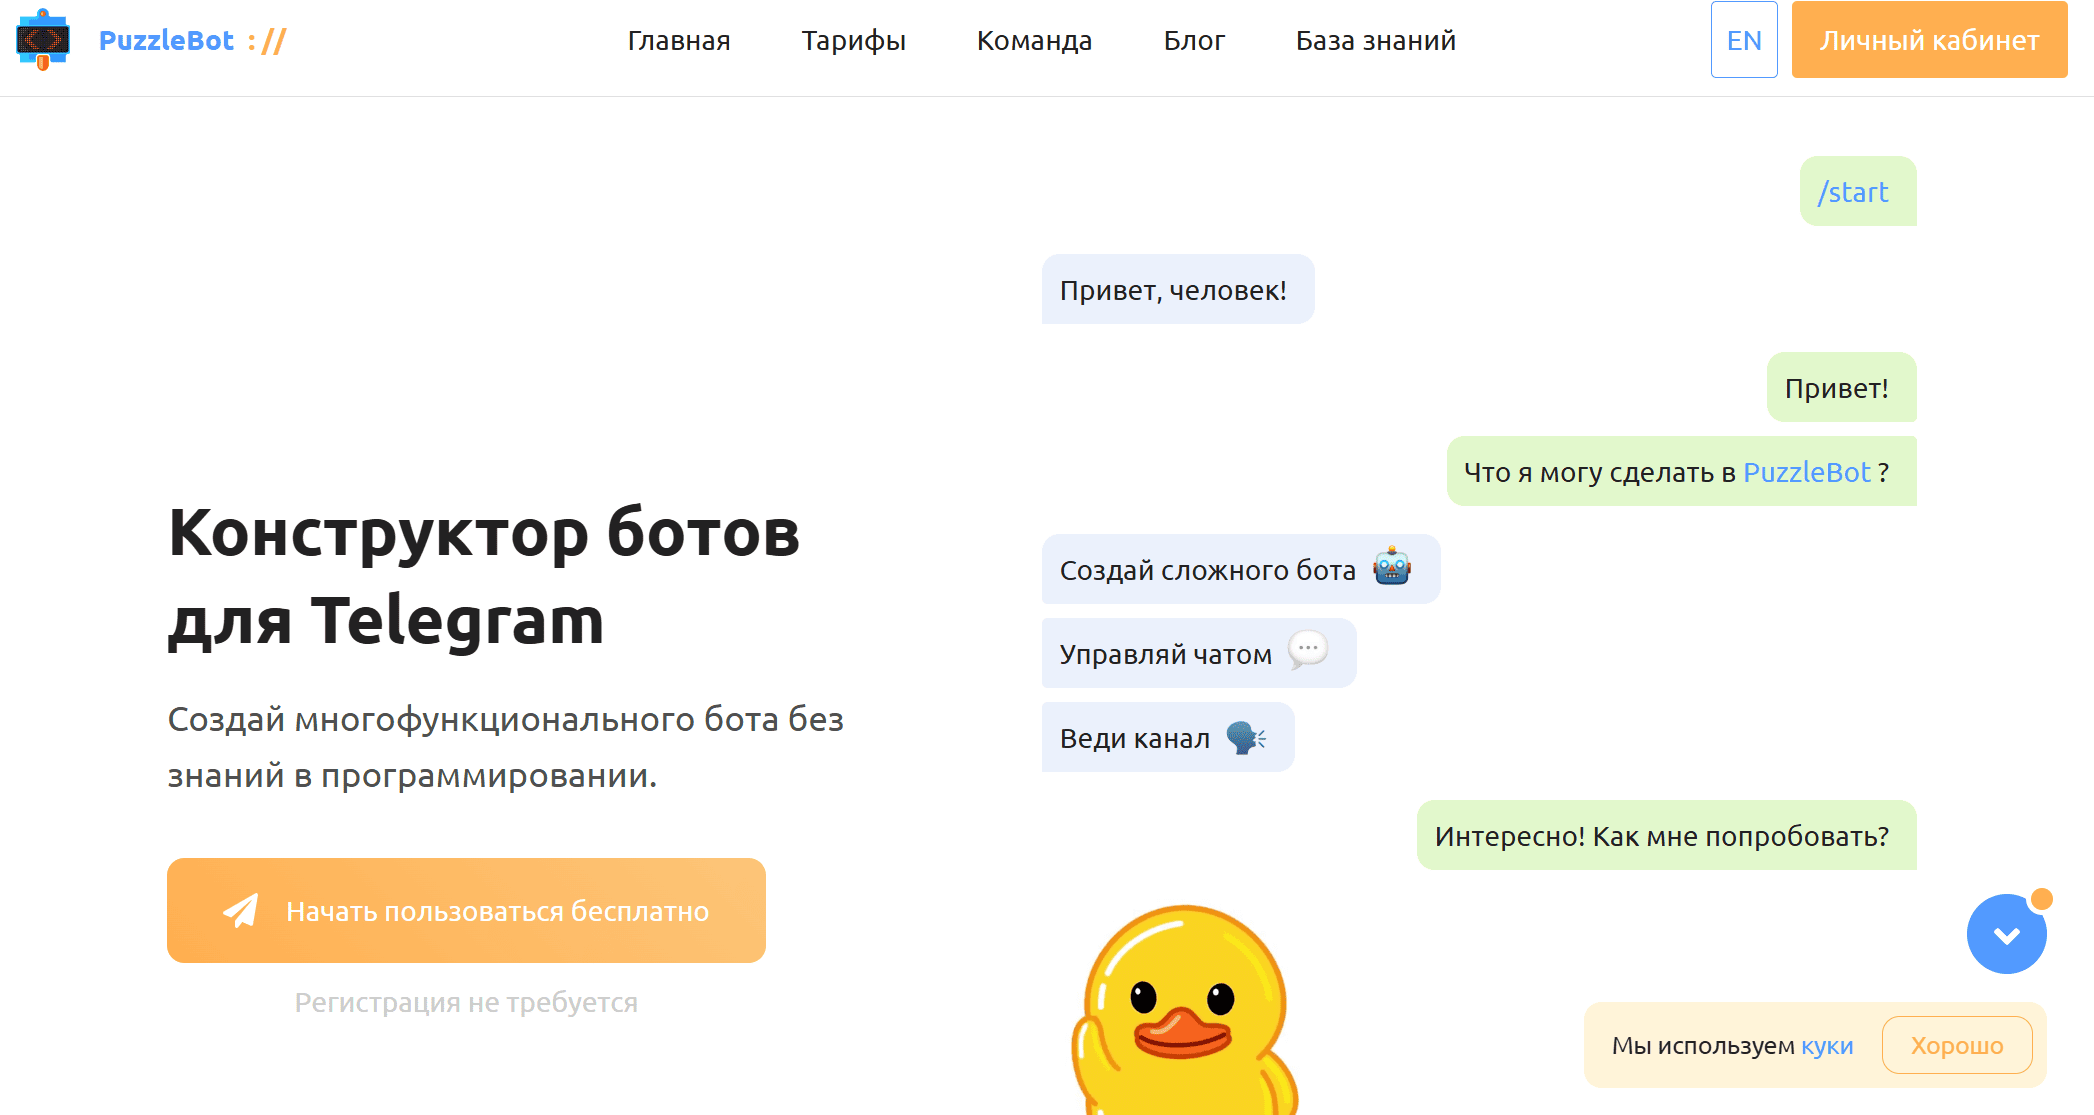
Task: Visit the База знаний page
Action: point(1376,41)
